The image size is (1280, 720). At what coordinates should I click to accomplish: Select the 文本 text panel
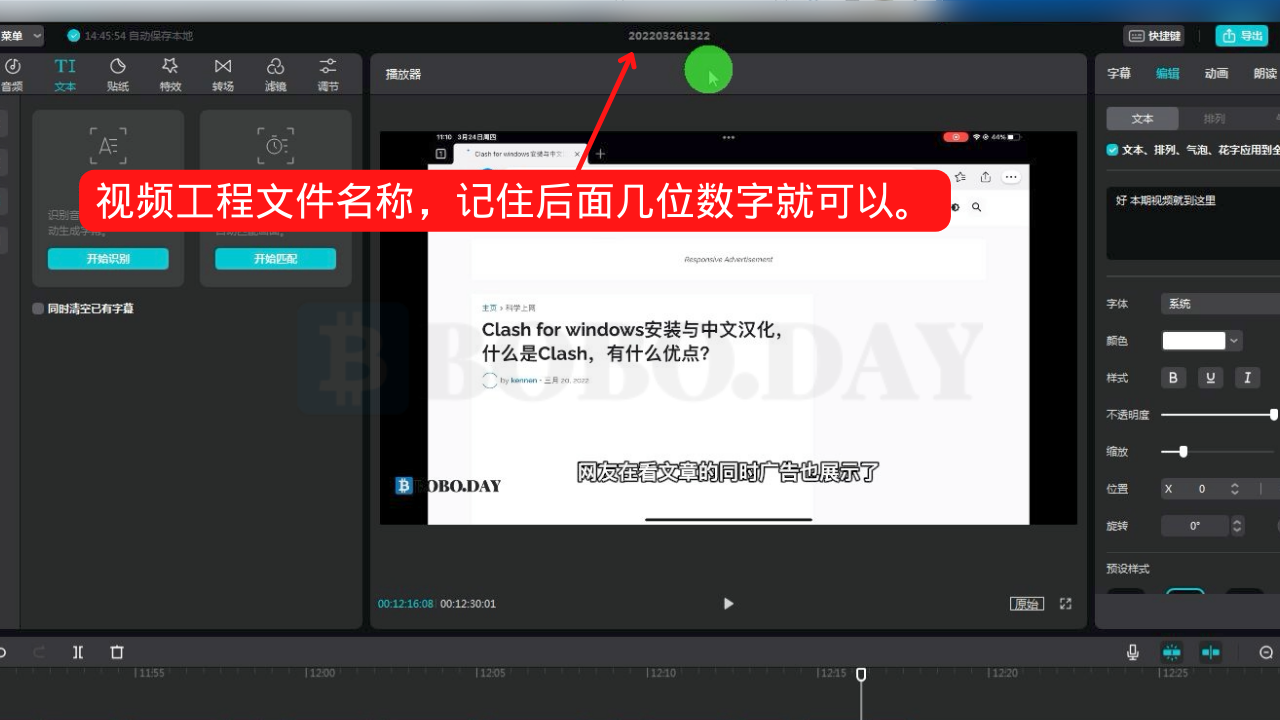(x=65, y=74)
